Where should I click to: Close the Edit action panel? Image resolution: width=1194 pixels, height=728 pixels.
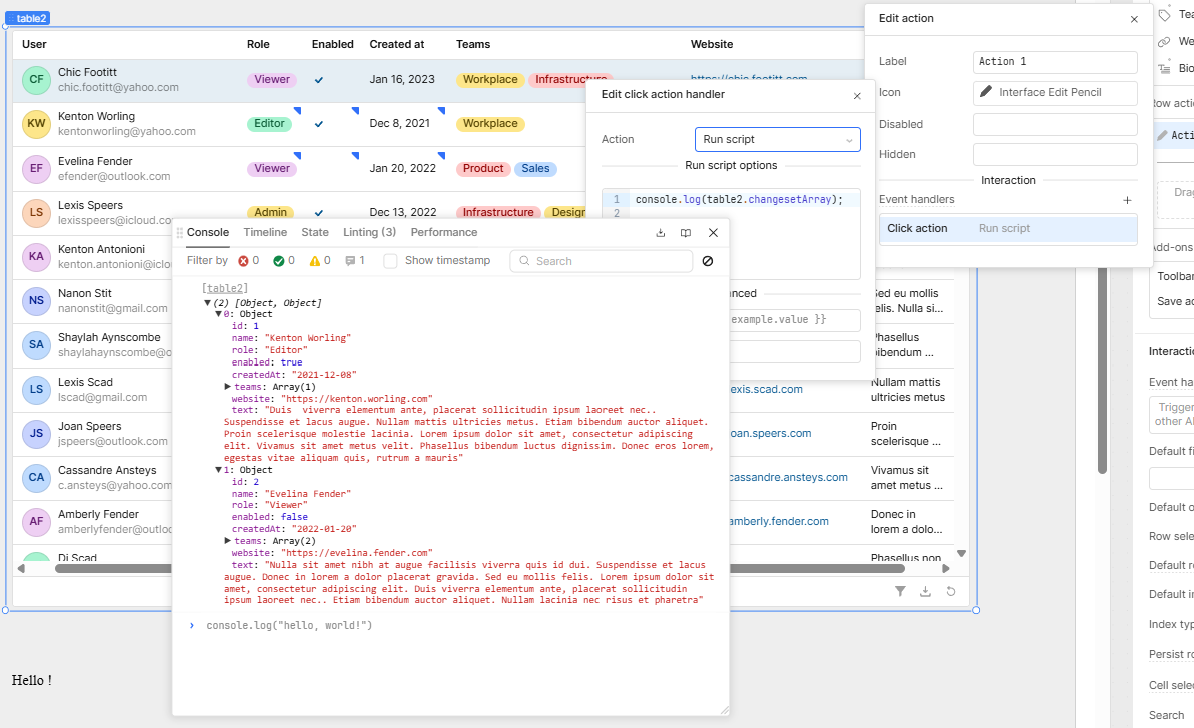[x=1134, y=19]
